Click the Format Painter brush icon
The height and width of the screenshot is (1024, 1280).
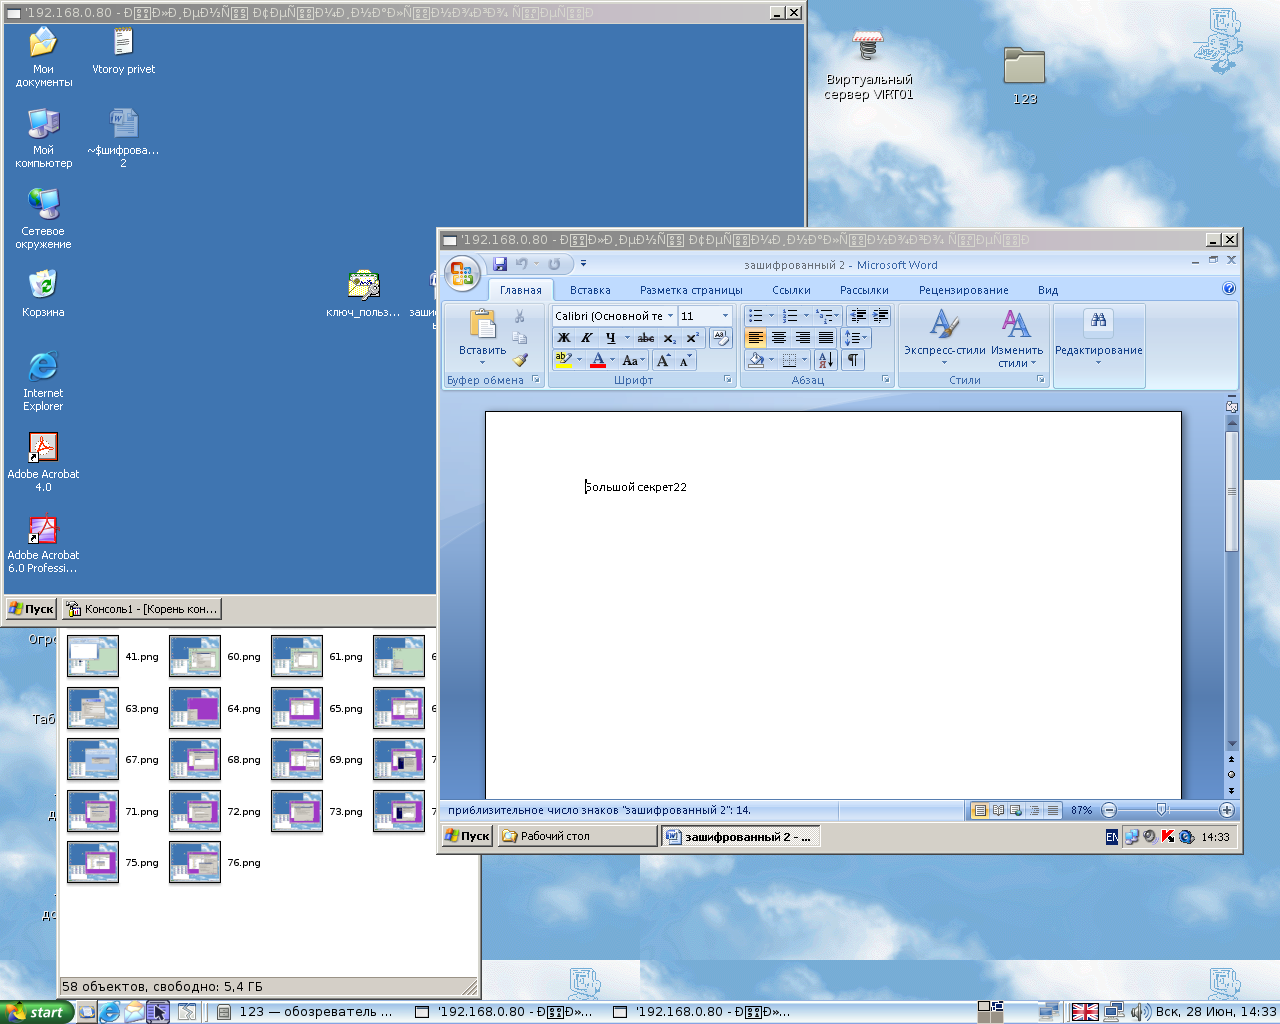(520, 360)
